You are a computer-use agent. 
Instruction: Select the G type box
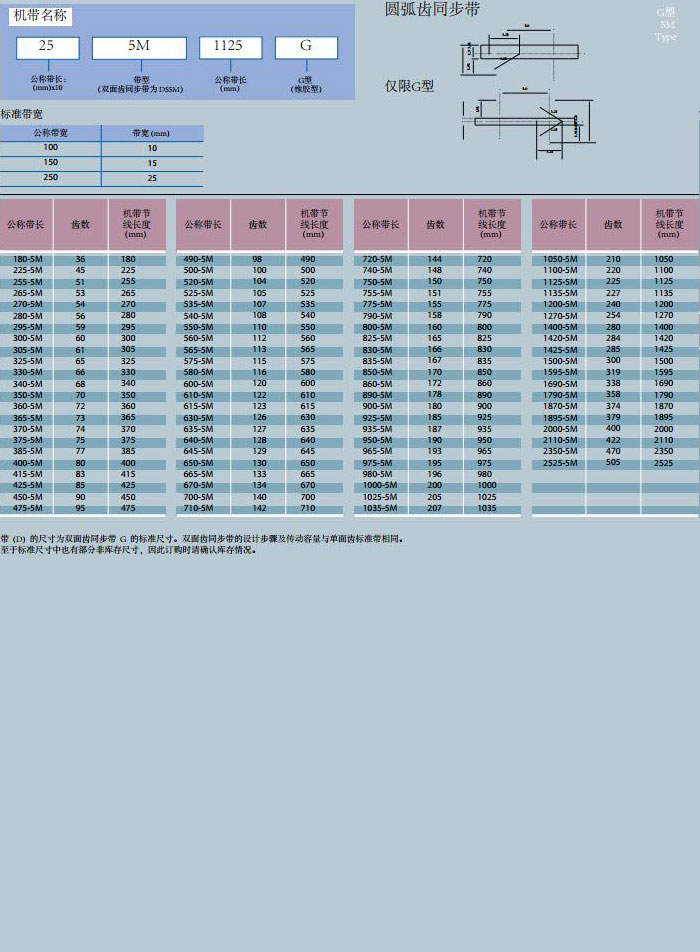click(x=306, y=47)
